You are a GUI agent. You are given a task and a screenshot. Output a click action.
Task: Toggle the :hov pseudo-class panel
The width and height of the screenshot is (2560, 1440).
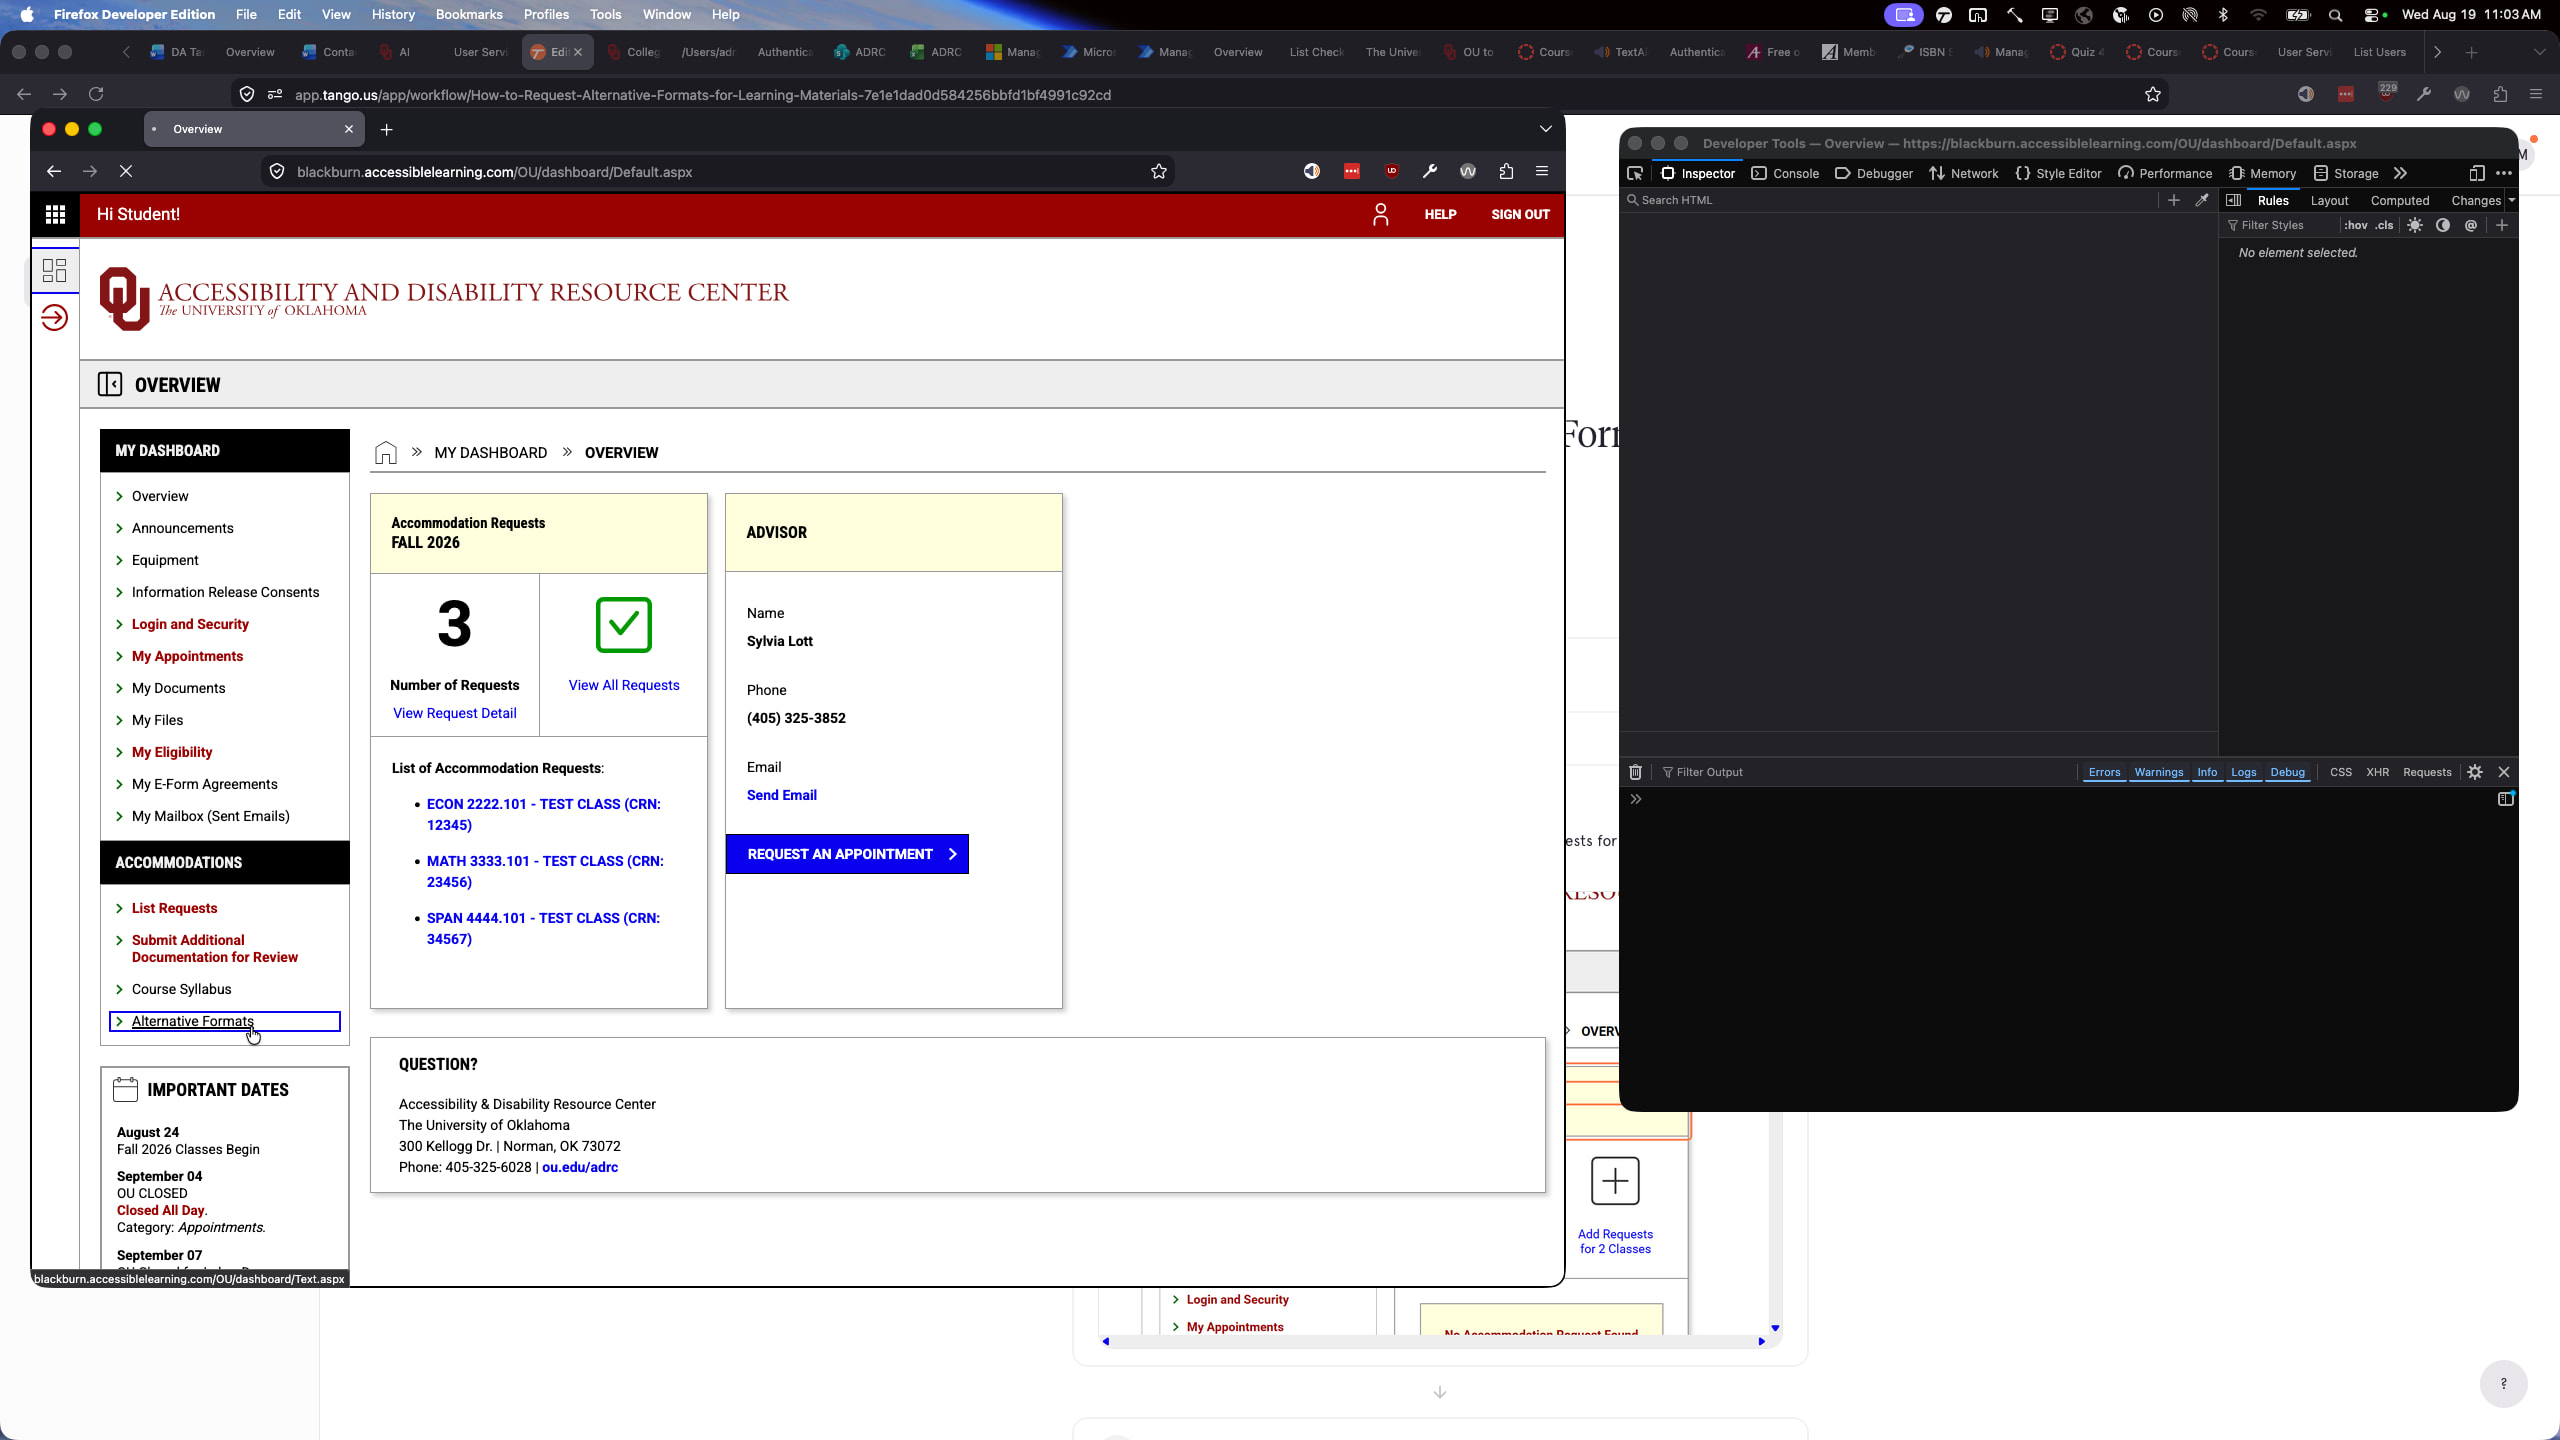[x=2356, y=226]
